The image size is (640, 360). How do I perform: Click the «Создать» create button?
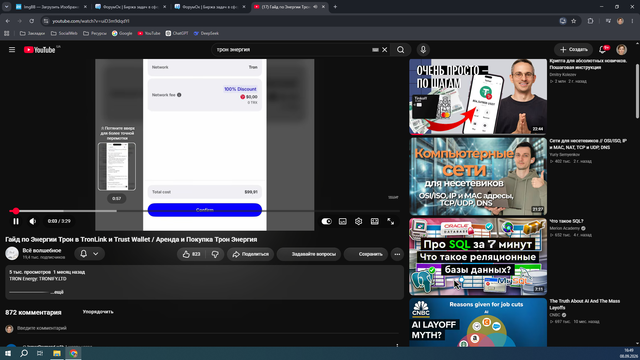[573, 50]
